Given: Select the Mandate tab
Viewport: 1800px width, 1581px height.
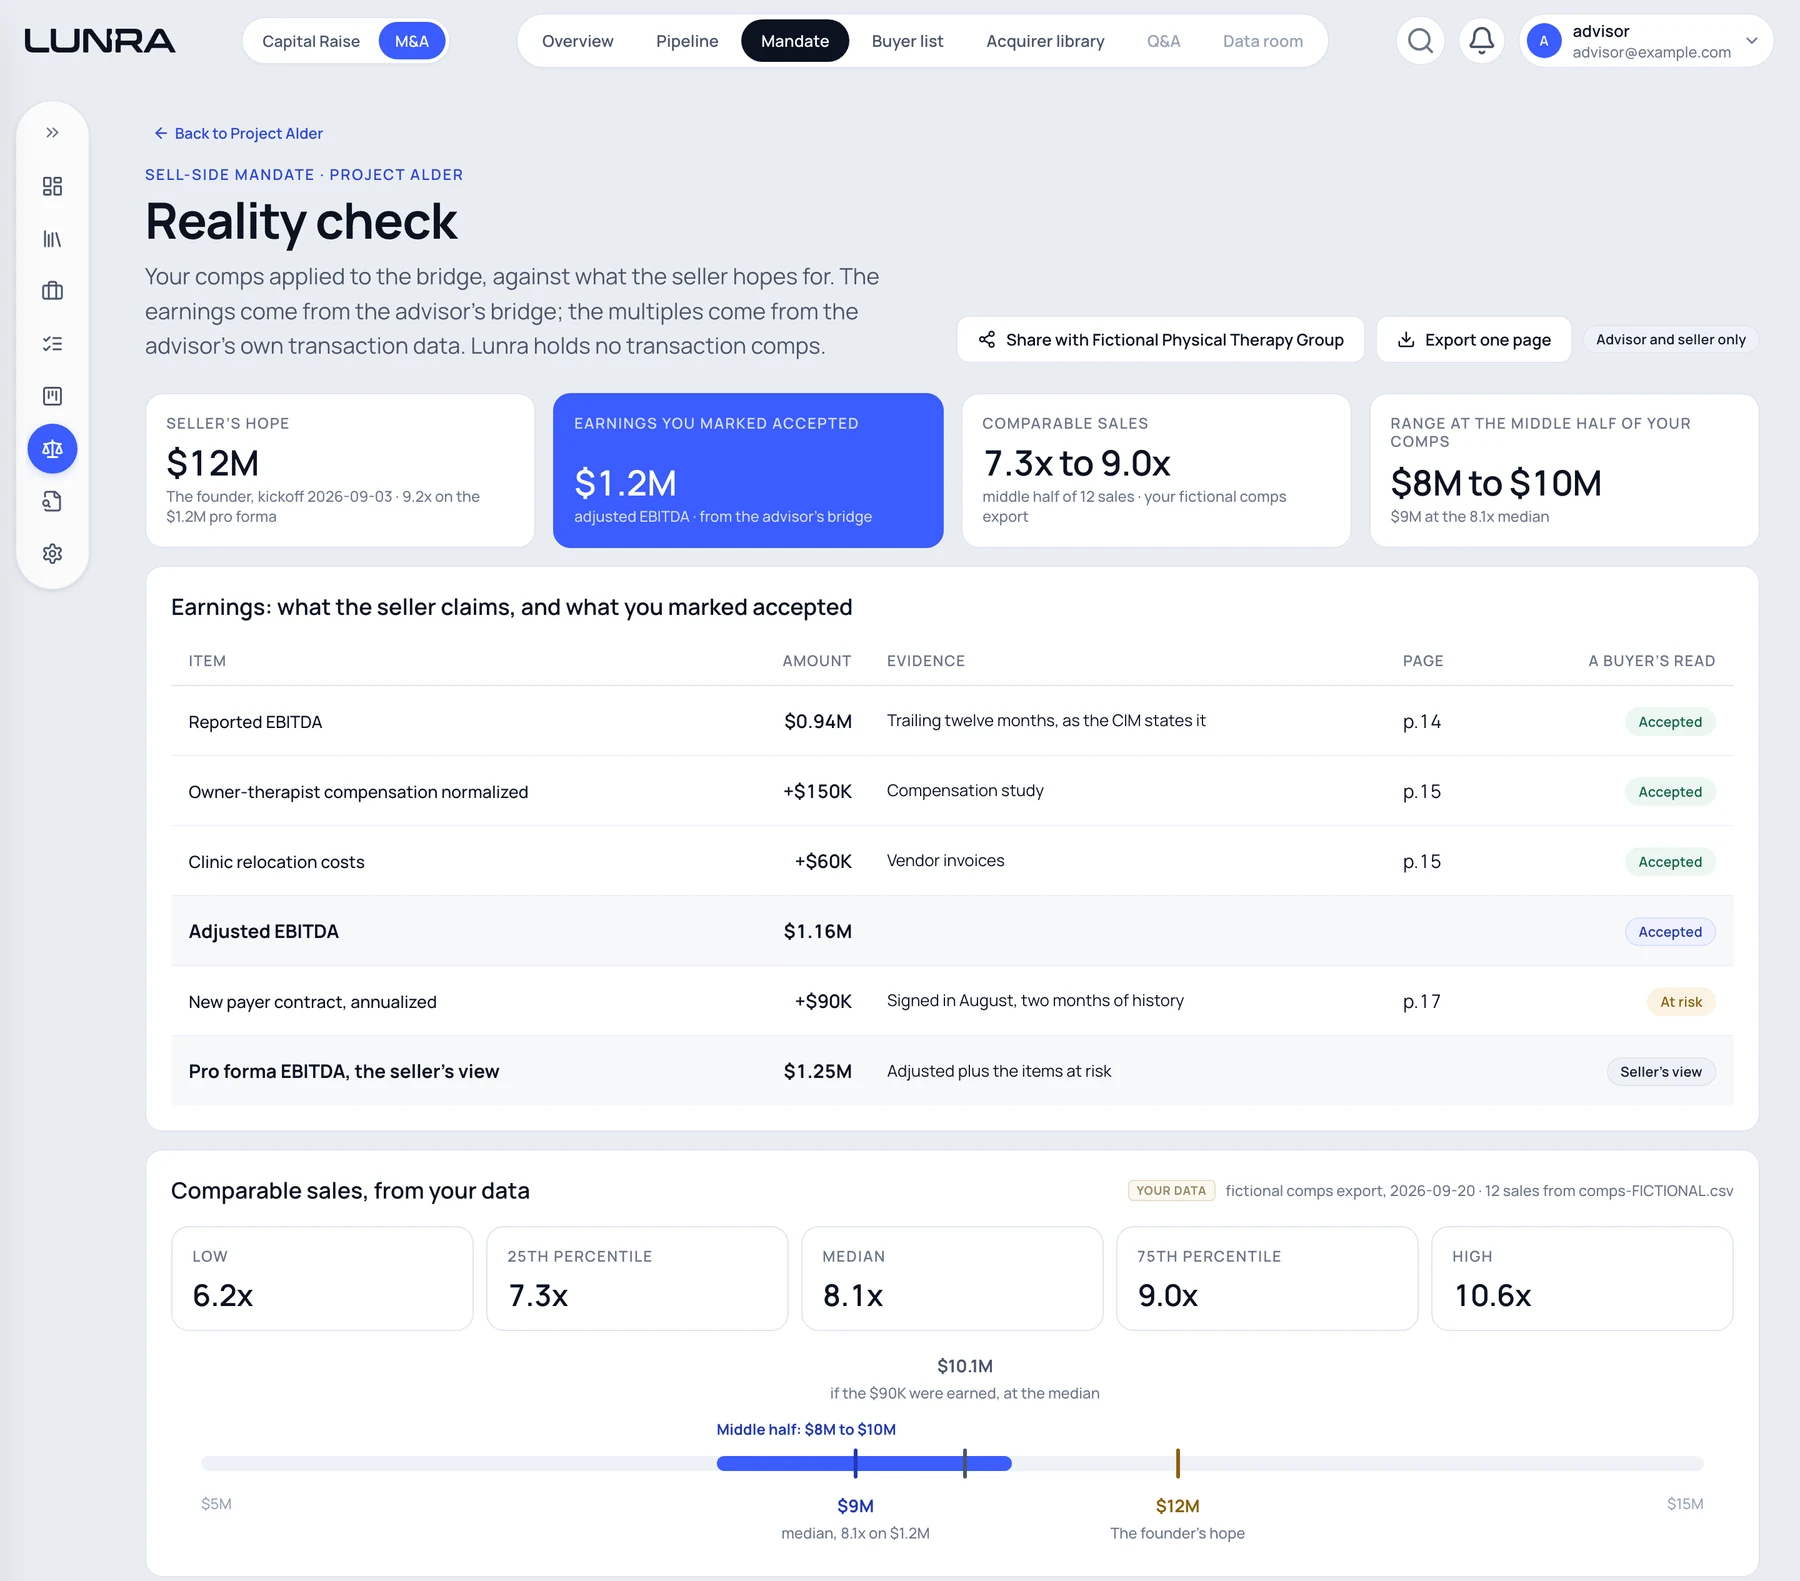Looking at the screenshot, I should (x=795, y=41).
